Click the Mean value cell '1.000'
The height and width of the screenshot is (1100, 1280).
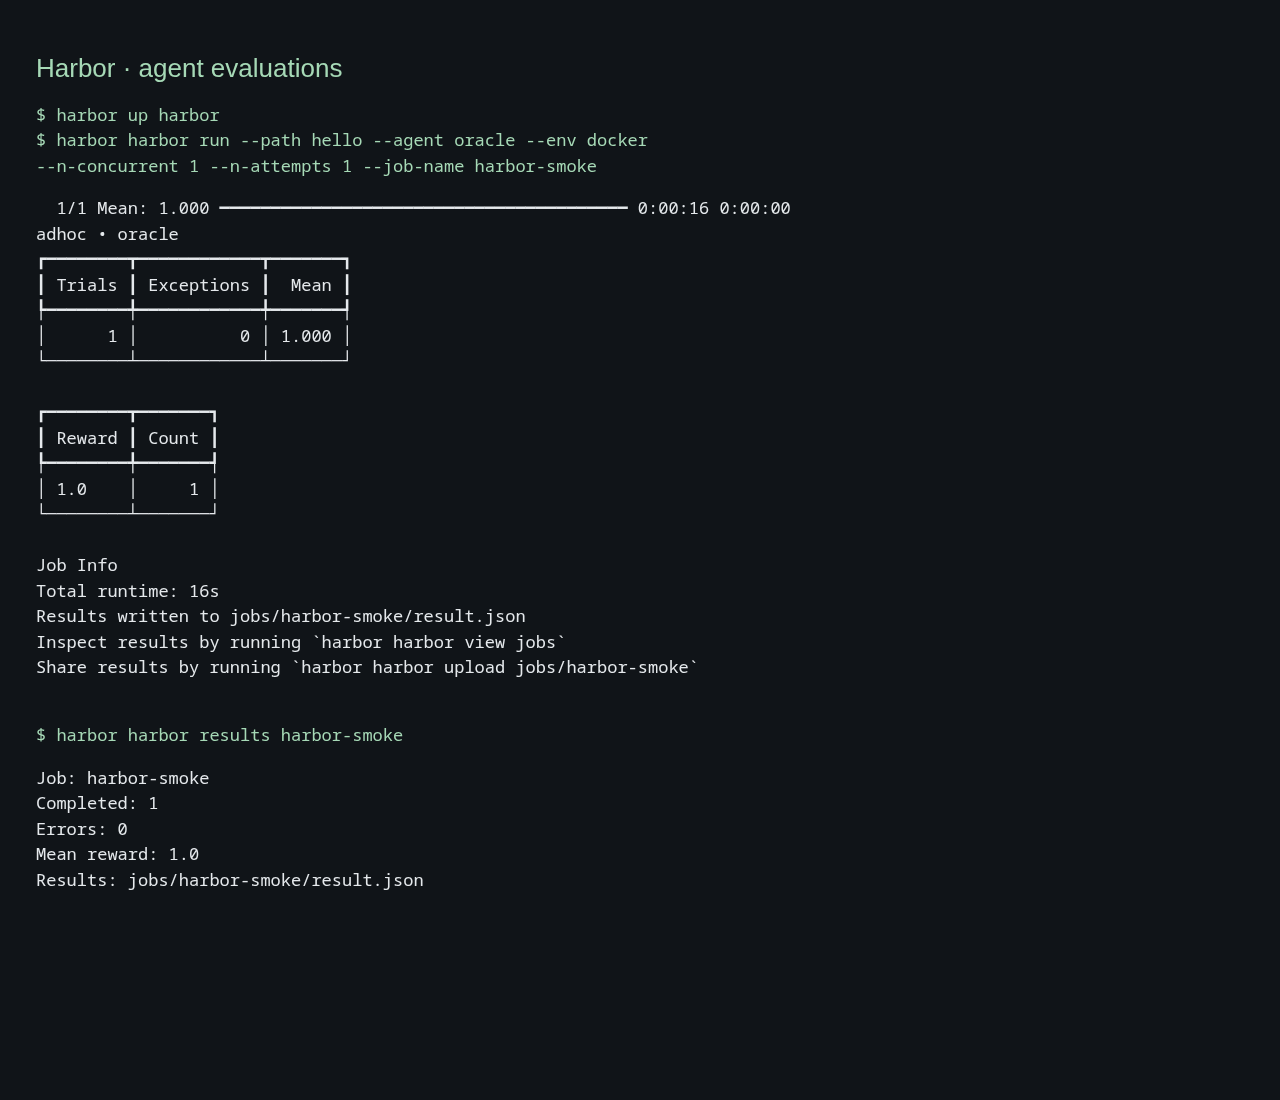pos(306,336)
